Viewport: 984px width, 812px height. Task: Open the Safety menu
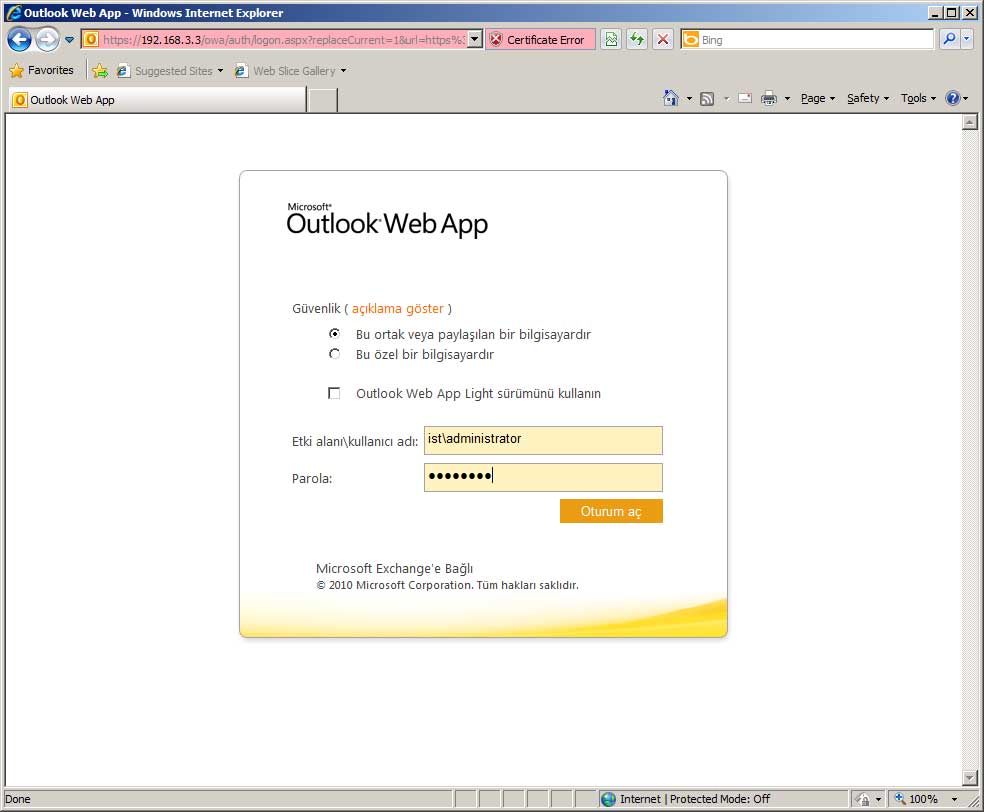point(867,98)
